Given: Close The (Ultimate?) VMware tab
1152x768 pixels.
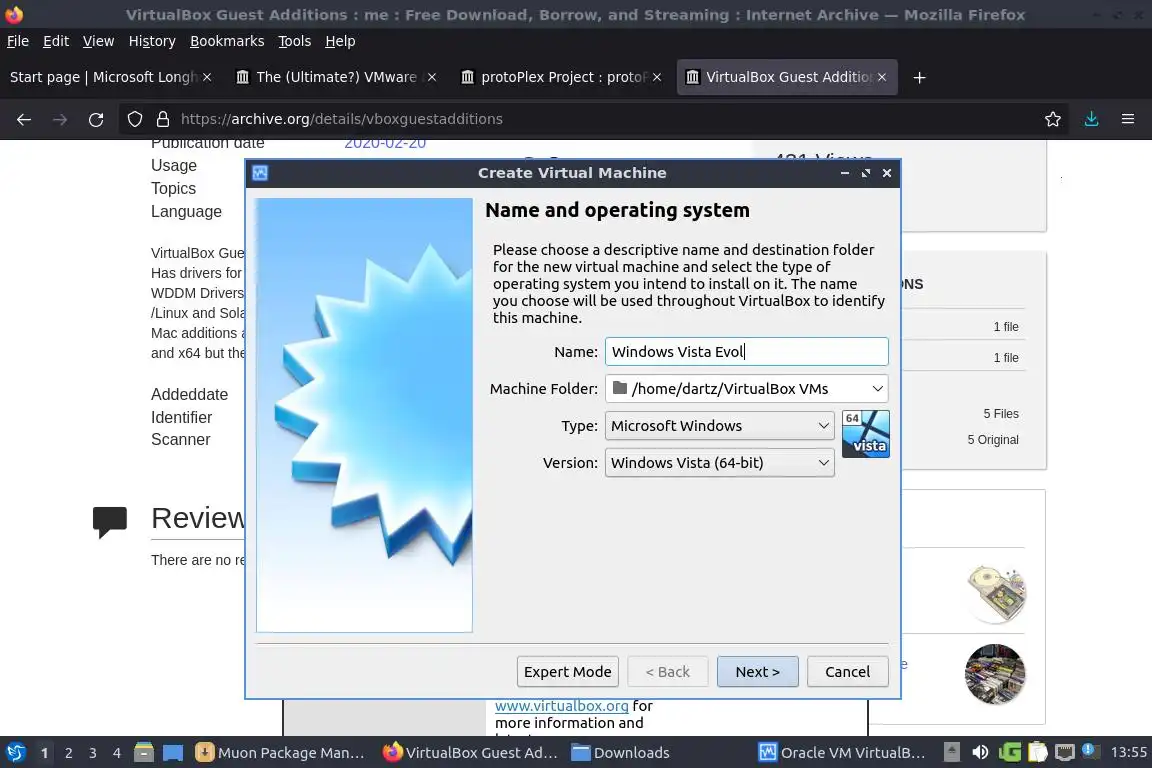Looking at the screenshot, I should coord(432,77).
